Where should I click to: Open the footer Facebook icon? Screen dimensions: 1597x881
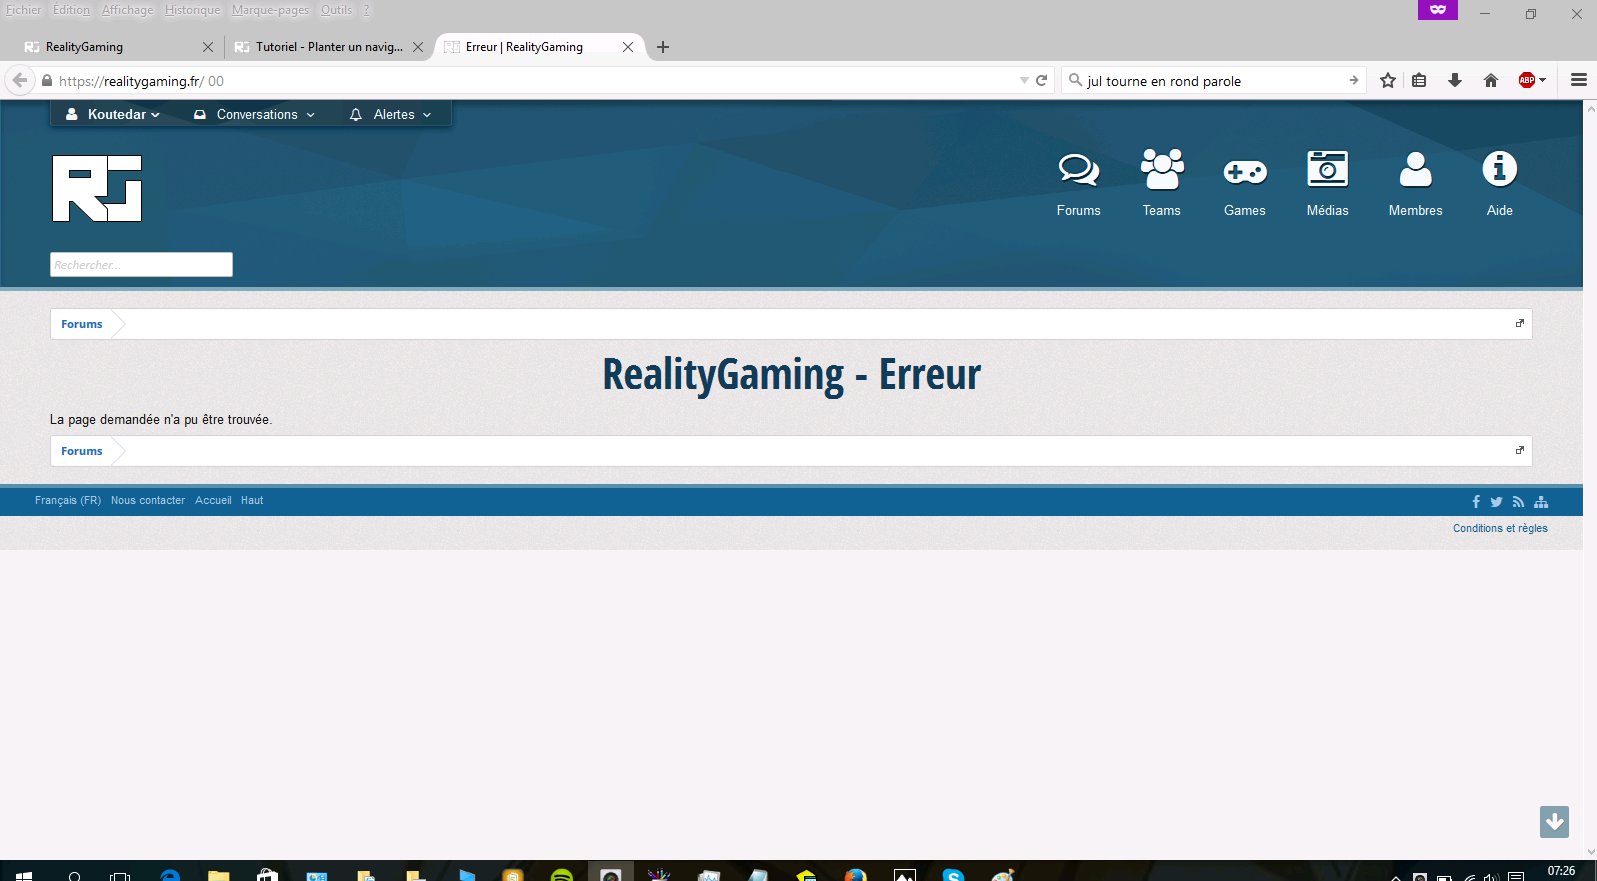1476,502
